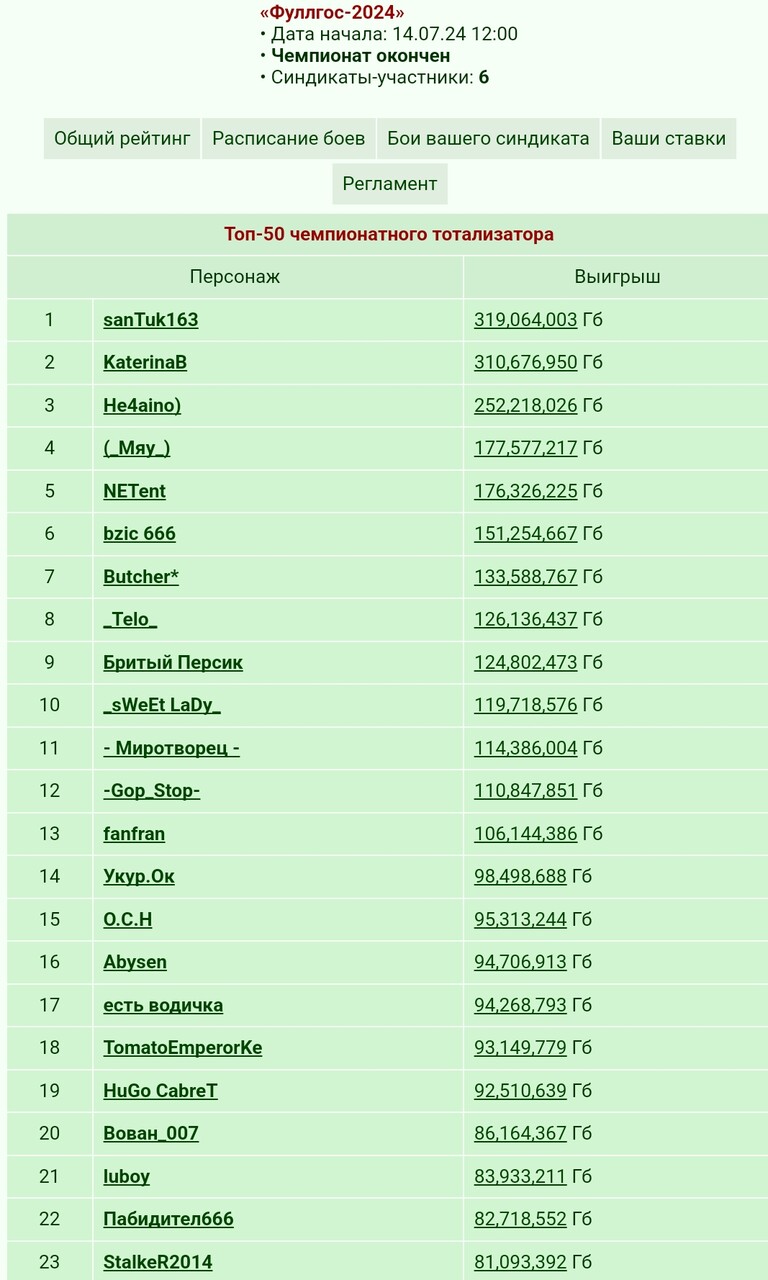Viewport: 768px width, 1280px height.
Task: Open StalkeR2014 winnings 81,093,392
Action: coord(520,1262)
